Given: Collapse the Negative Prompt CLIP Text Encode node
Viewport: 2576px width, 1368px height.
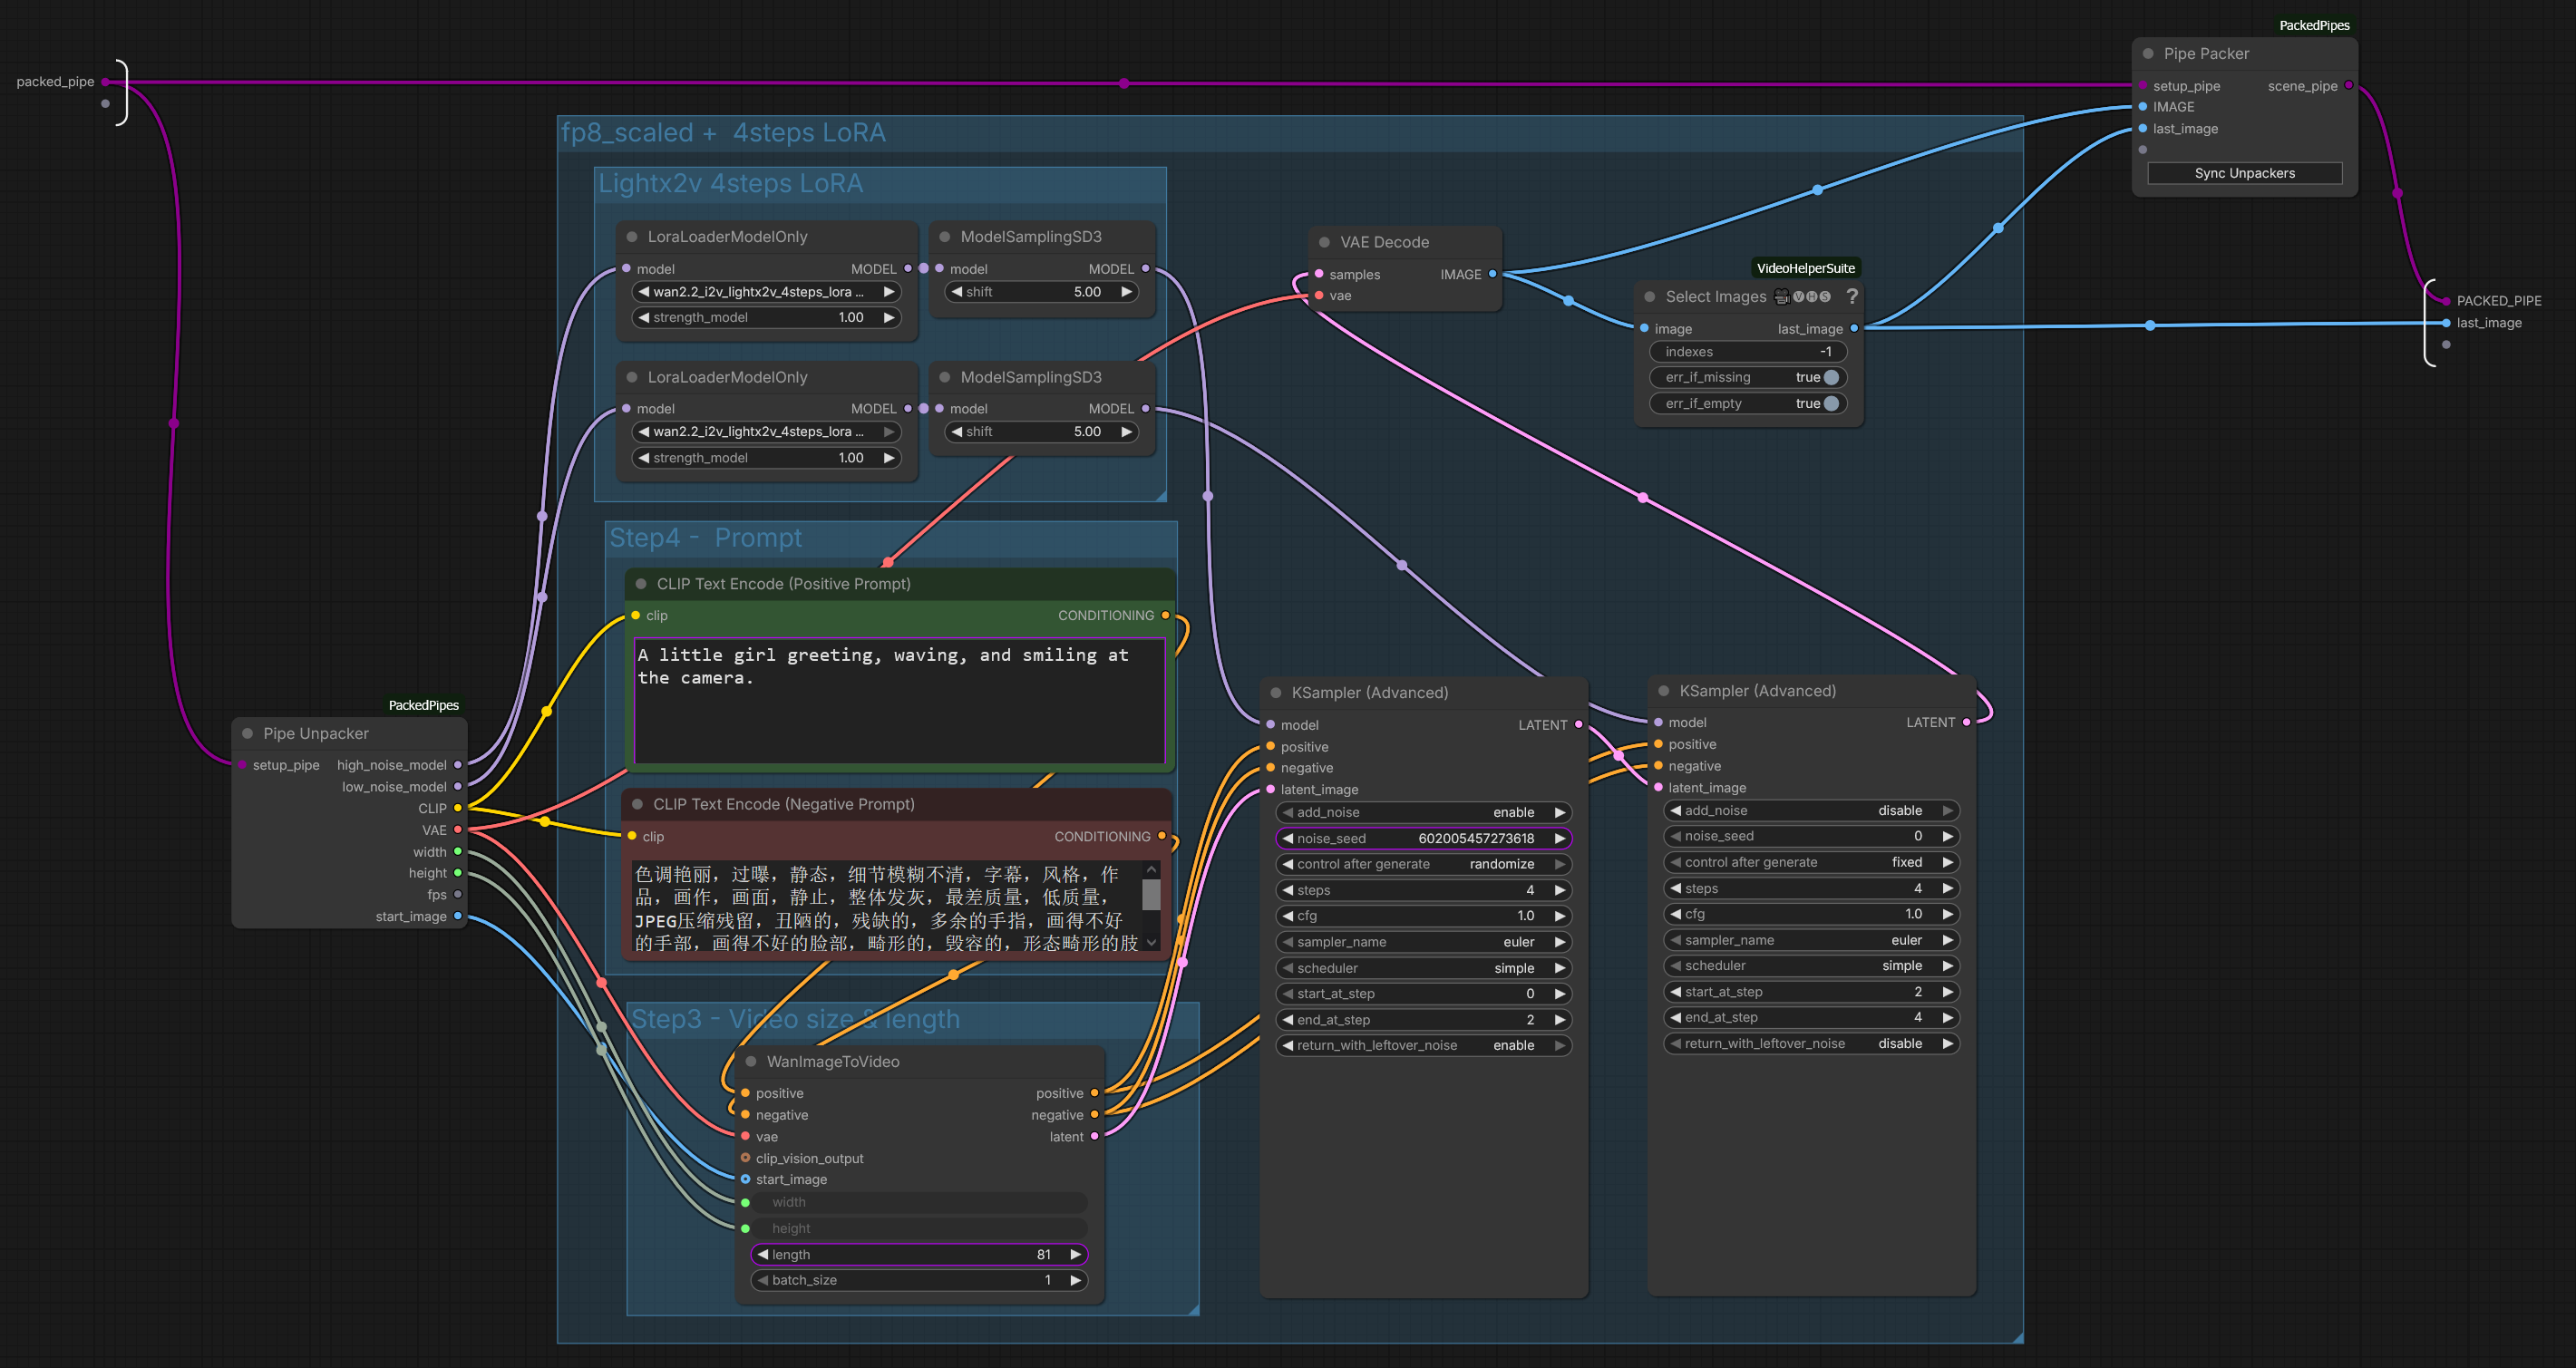Looking at the screenshot, I should point(637,804).
